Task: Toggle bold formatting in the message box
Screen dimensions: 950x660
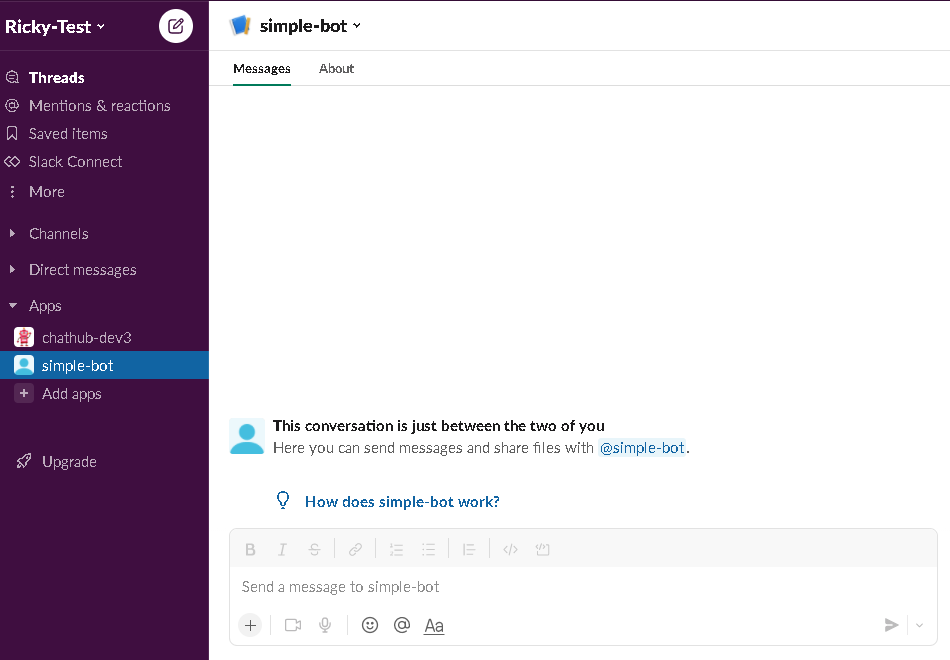Action: click(x=250, y=548)
